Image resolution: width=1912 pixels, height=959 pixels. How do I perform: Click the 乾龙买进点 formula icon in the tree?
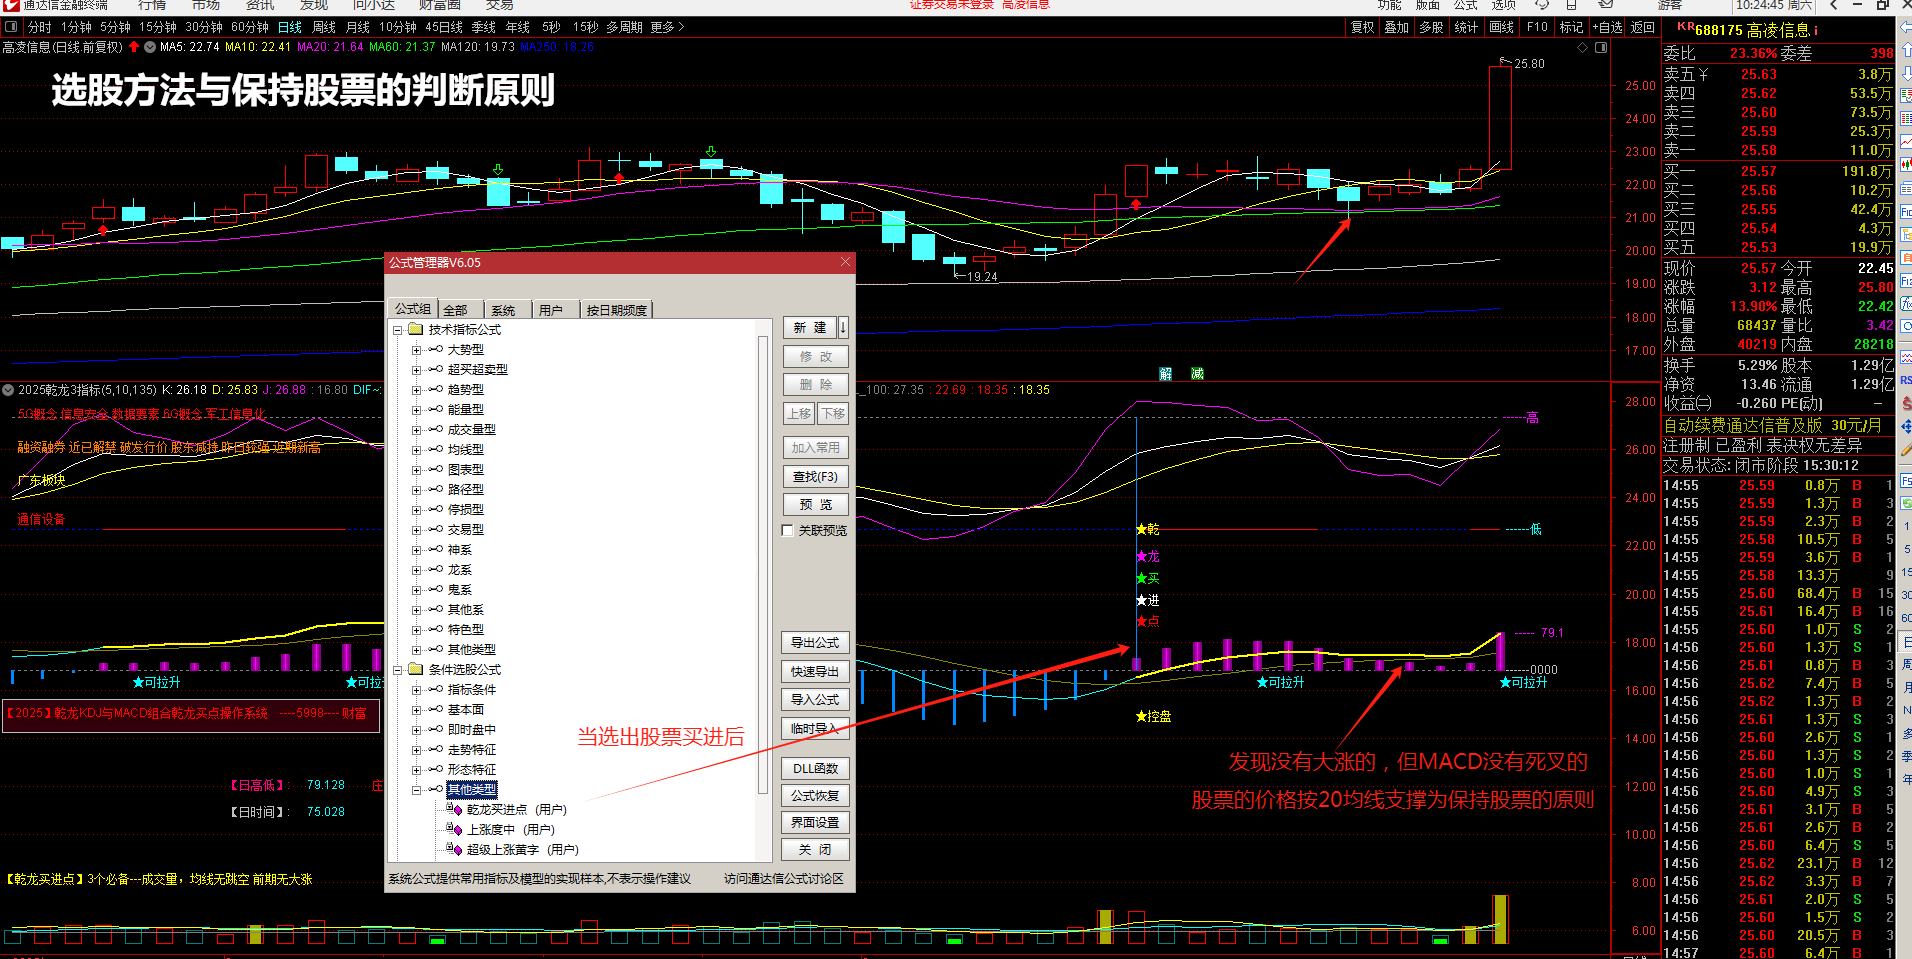pos(453,809)
